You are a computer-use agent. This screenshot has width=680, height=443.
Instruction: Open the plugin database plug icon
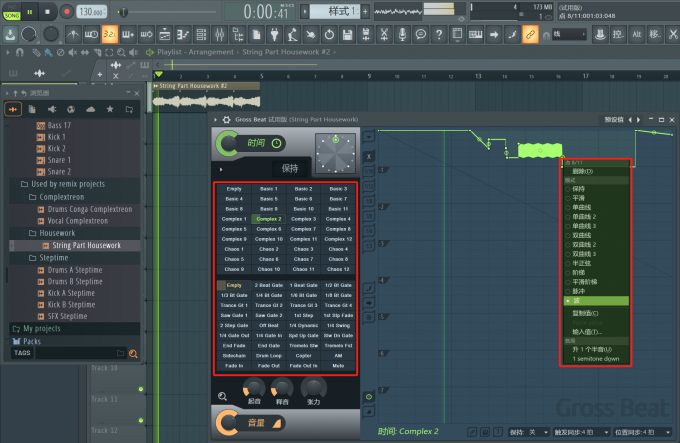pos(274,34)
